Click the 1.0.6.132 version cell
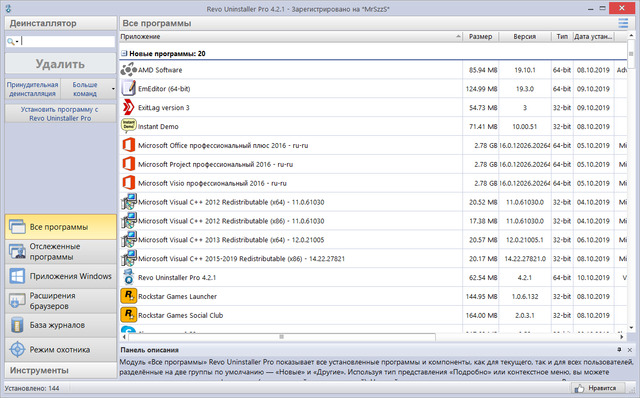Image resolution: width=640 pixels, height=398 pixels. 524,296
